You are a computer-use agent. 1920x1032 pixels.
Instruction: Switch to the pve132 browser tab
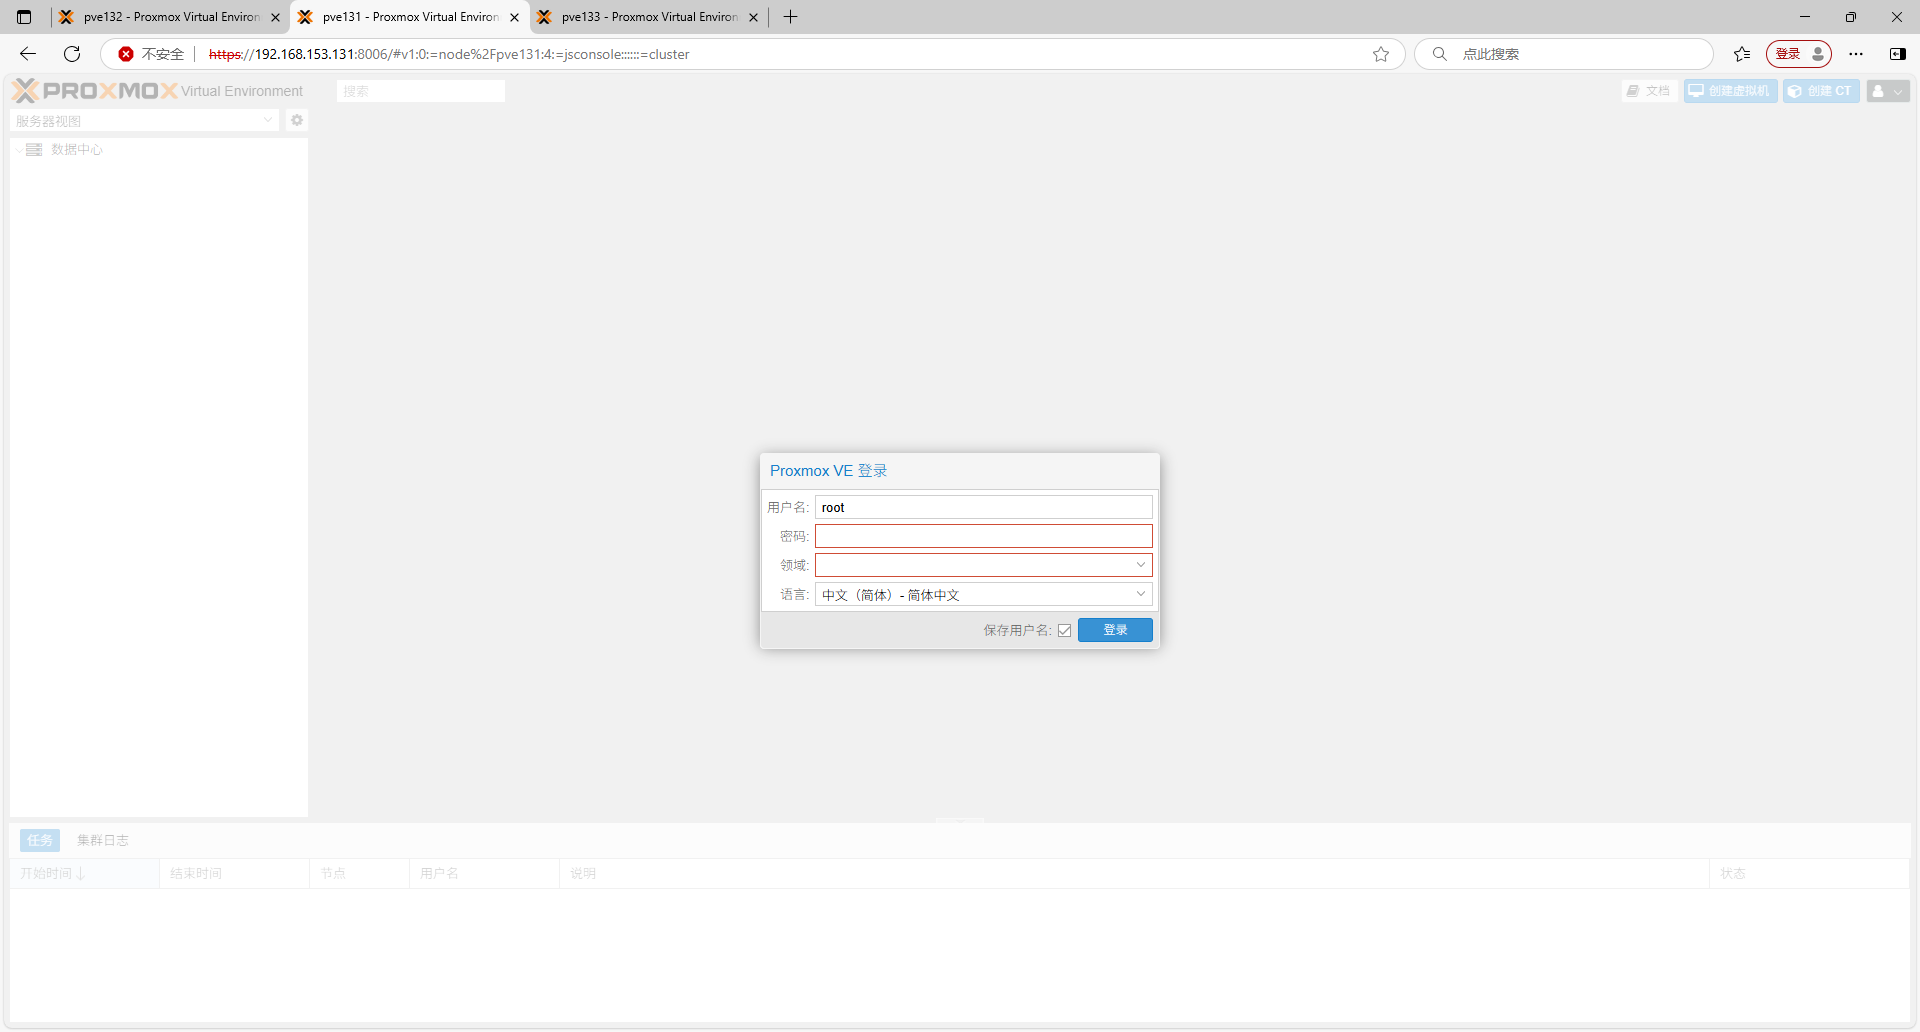(170, 17)
